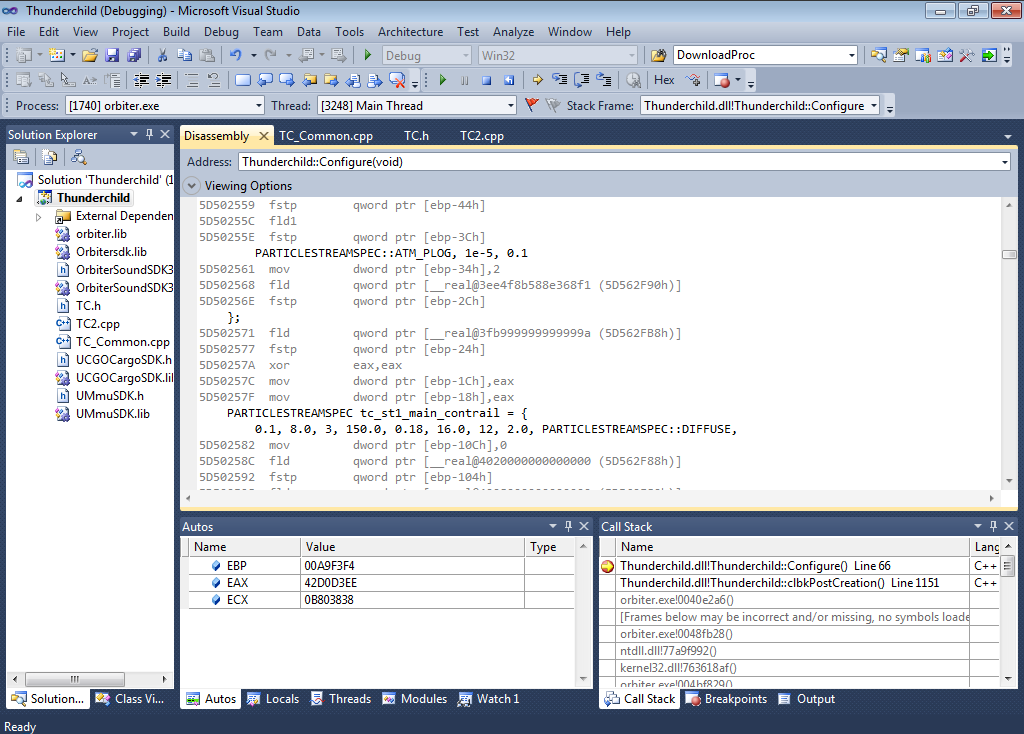Open the Solution Explorer toolbar icon
Screen dimensions: 1024x734
tap(879, 56)
